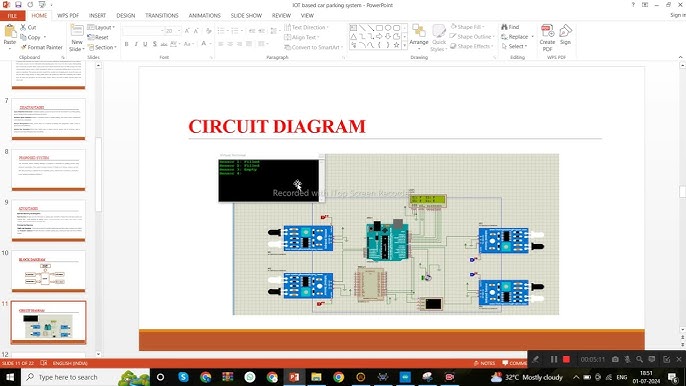Expand the Layout dropdown
This screenshot has height=386, width=686.
pyautogui.click(x=102, y=28)
